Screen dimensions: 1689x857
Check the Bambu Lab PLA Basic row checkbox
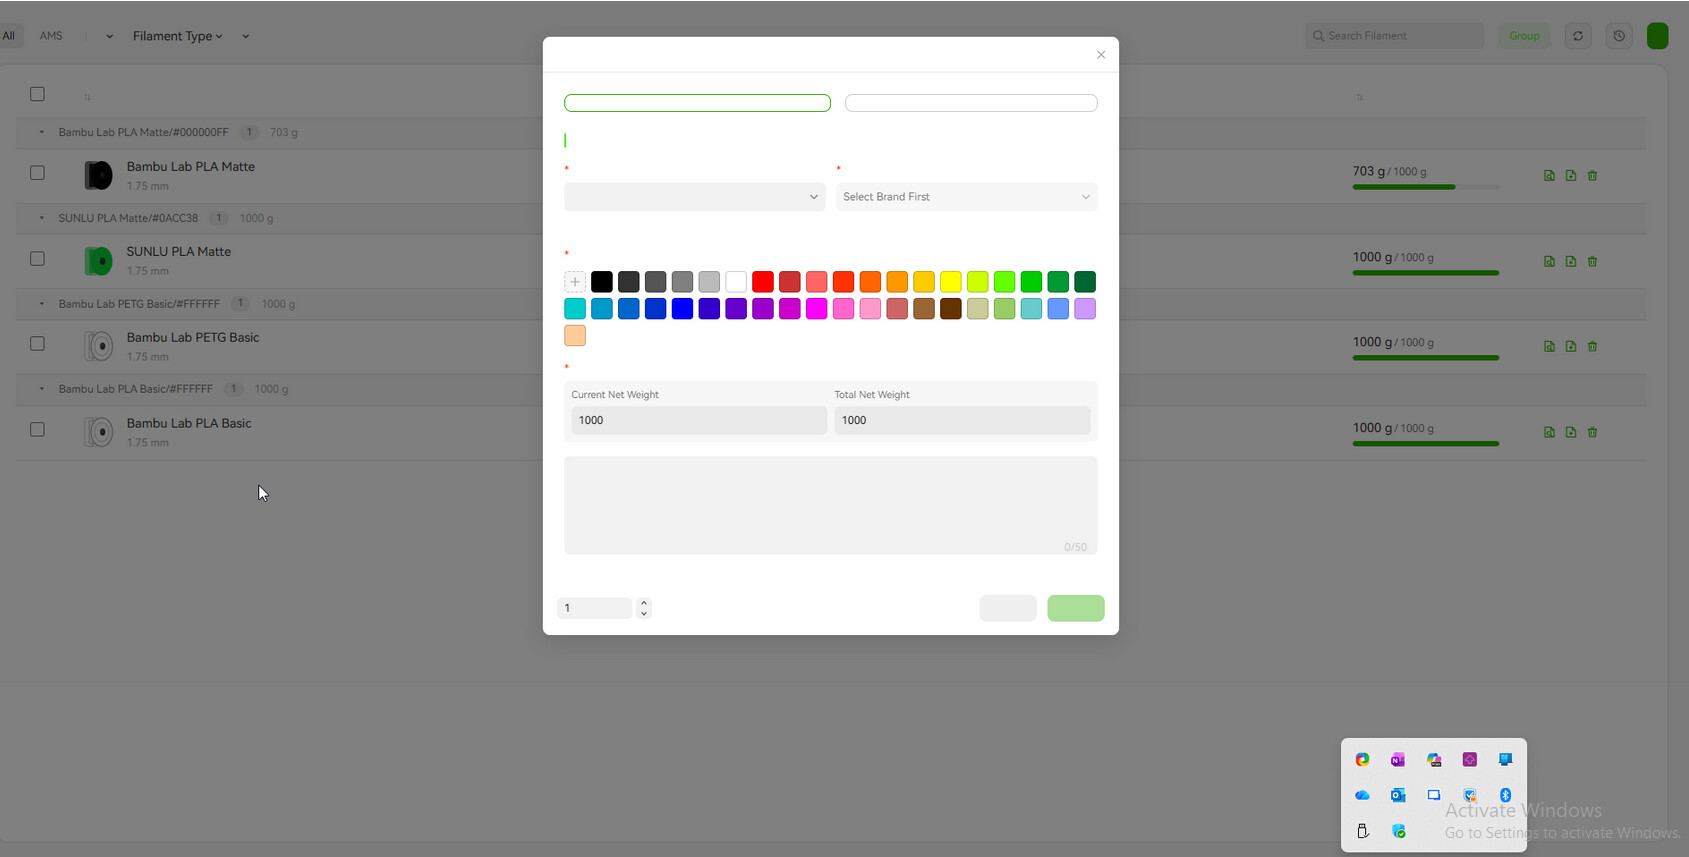pos(37,429)
